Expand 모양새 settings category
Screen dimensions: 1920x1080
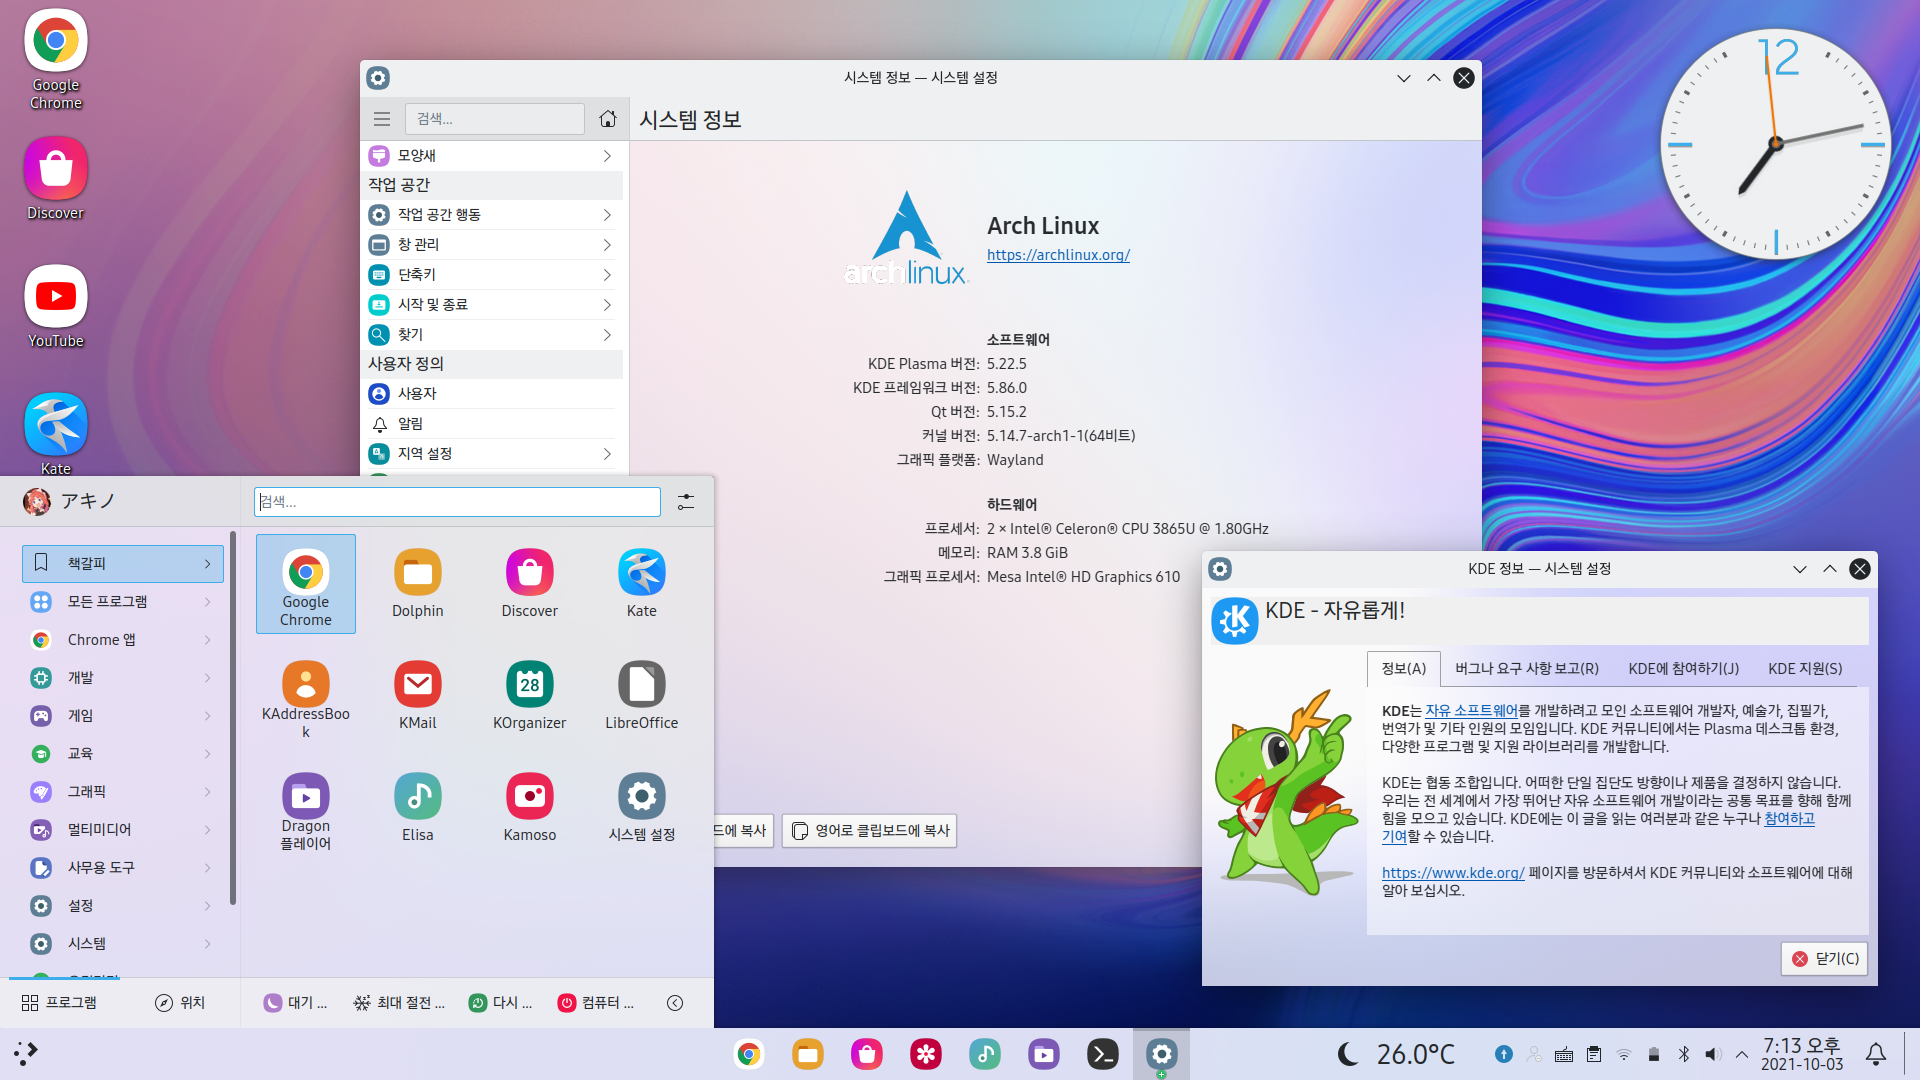pyautogui.click(x=494, y=156)
